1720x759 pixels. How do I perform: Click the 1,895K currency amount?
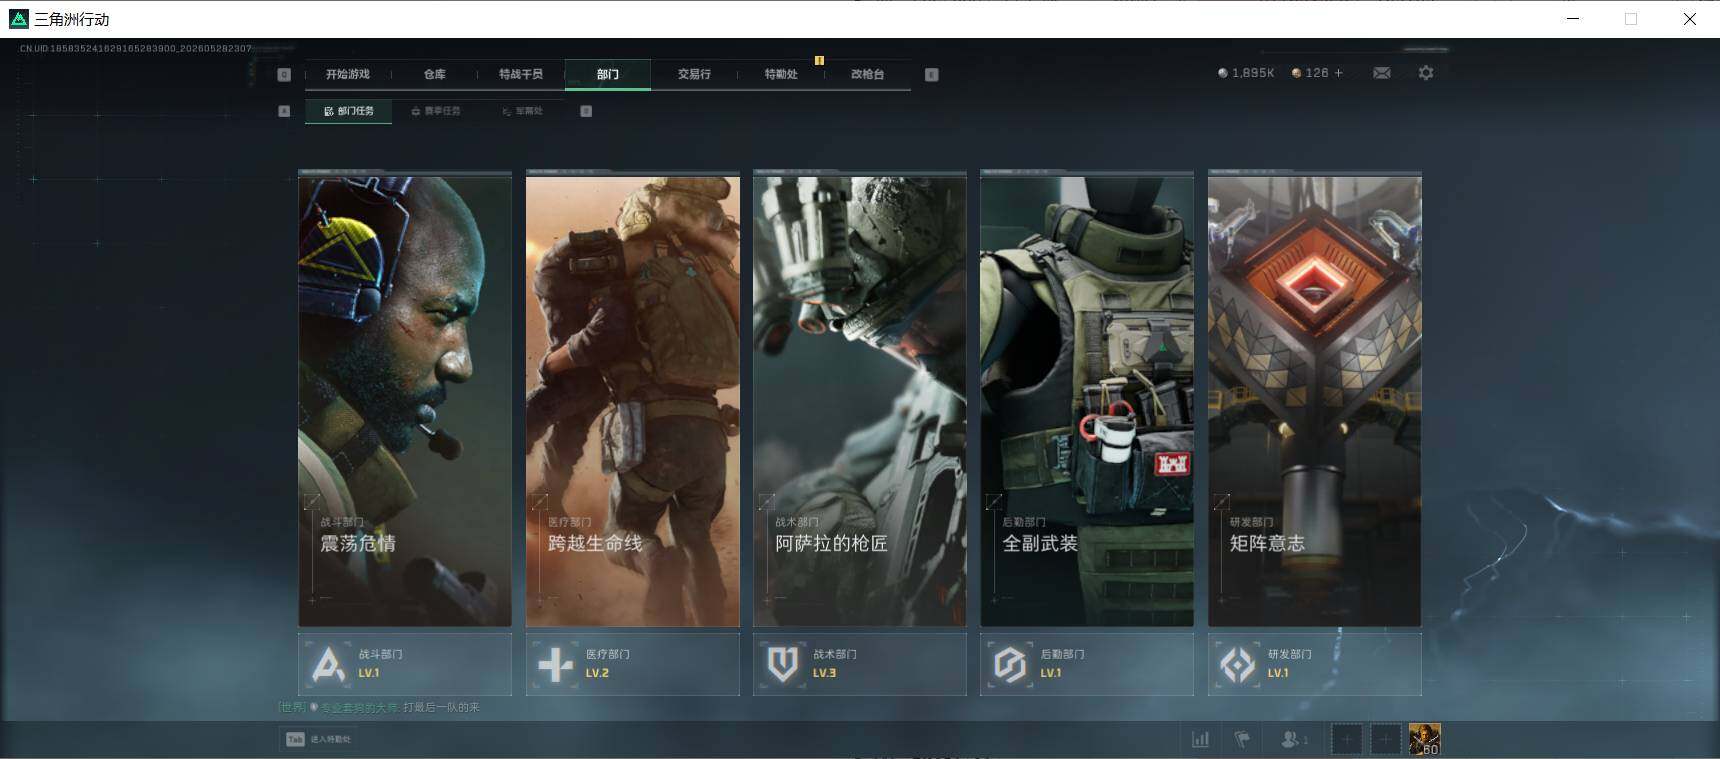tap(1253, 73)
